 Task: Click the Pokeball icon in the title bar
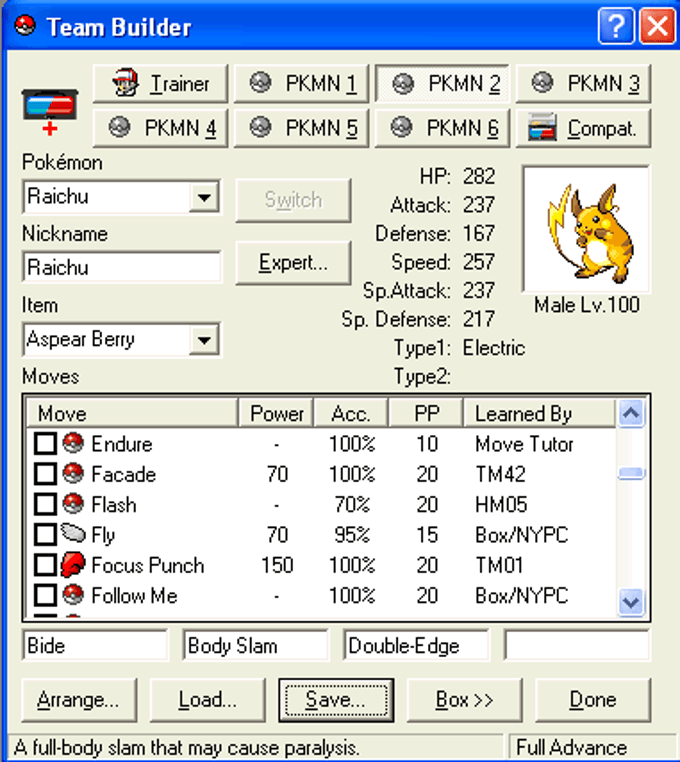click(x=25, y=25)
